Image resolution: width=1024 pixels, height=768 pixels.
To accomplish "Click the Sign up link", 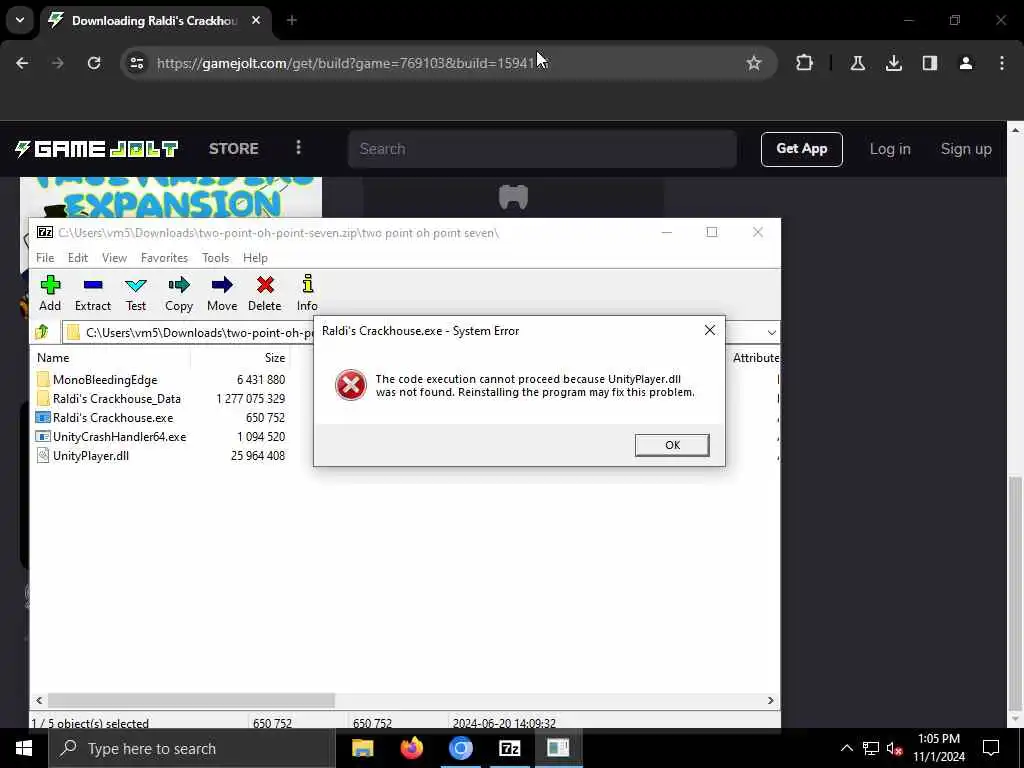I will click(966, 149).
